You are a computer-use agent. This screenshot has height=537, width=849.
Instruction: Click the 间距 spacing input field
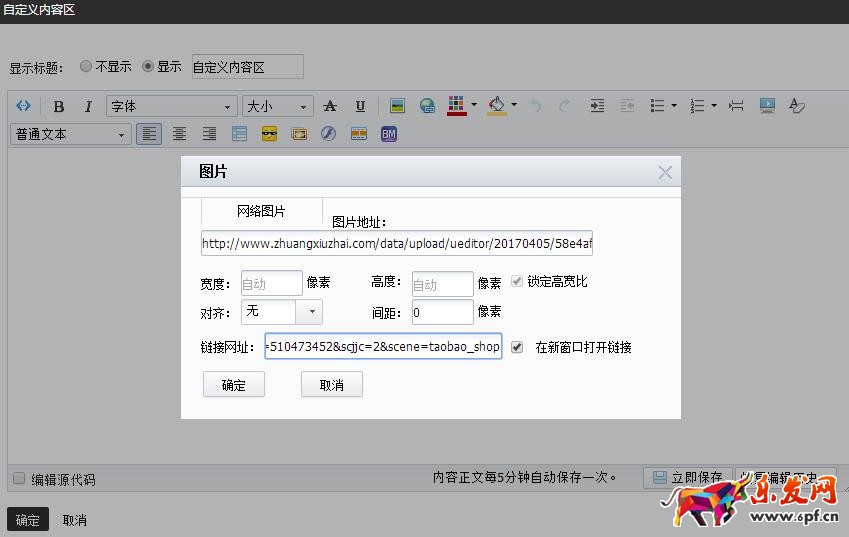[442, 312]
